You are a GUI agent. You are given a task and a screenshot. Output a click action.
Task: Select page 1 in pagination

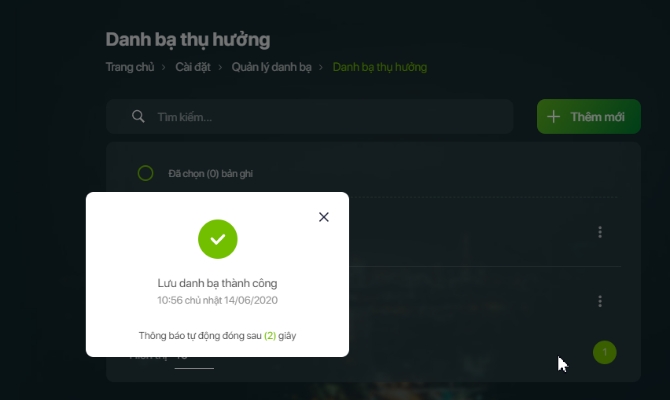[605, 353]
